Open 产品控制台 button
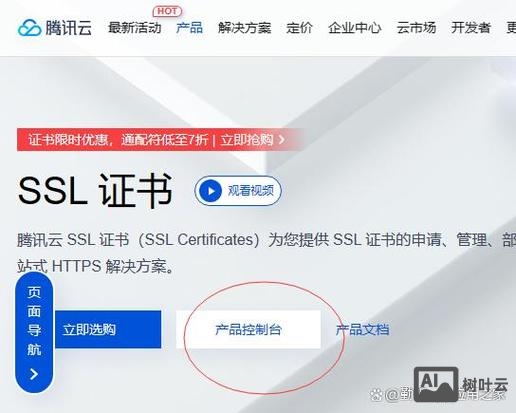 (248, 329)
